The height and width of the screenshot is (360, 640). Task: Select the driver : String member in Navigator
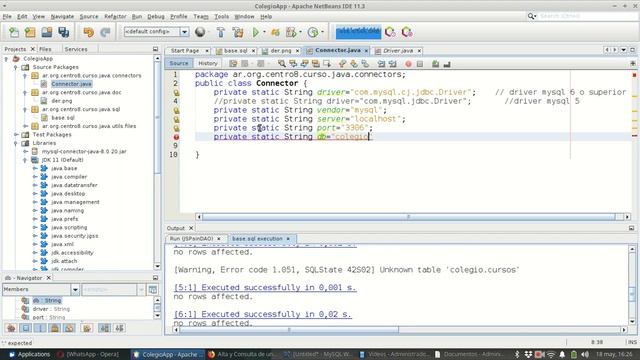51,309
